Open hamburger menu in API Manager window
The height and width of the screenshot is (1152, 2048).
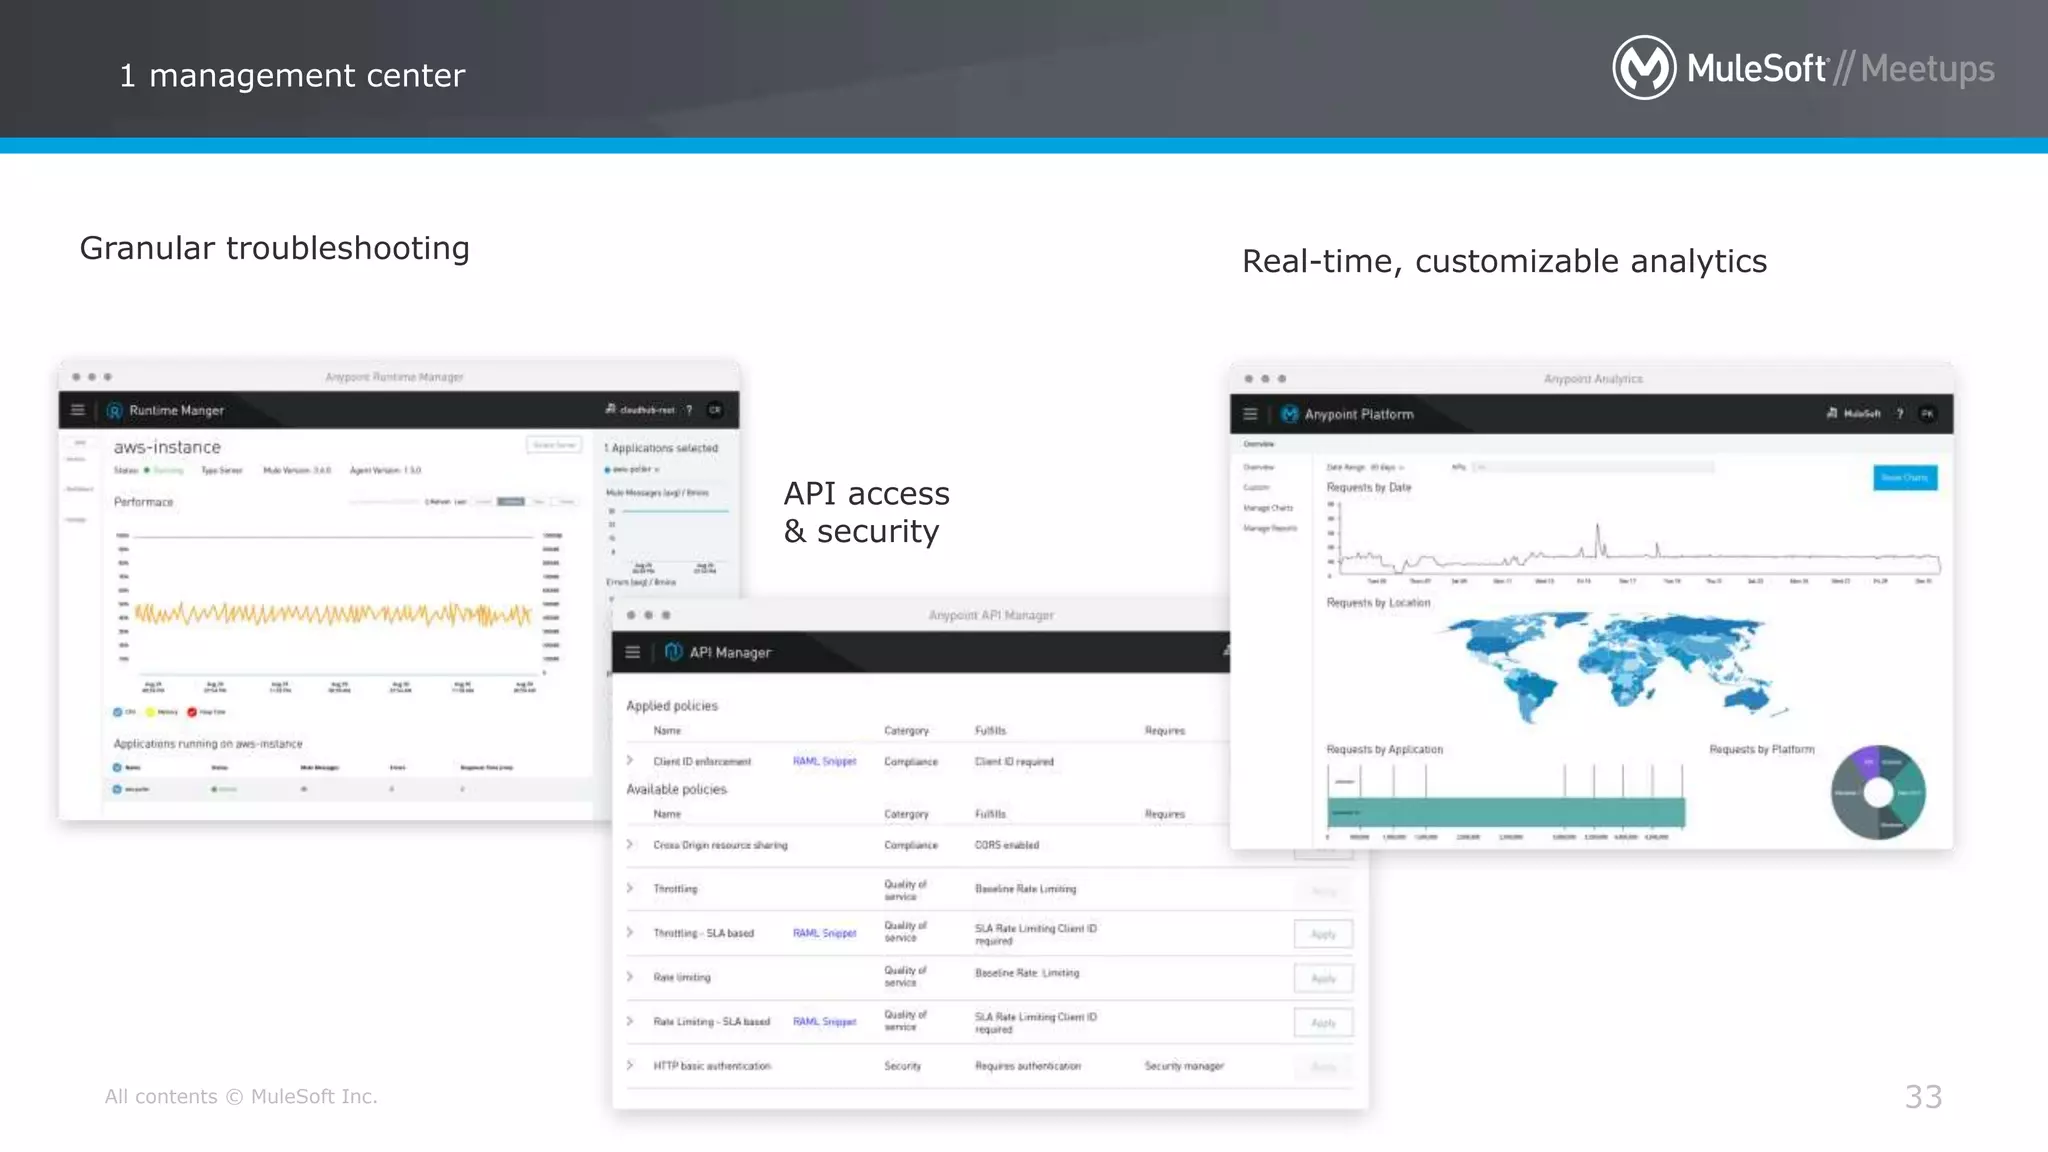[633, 652]
